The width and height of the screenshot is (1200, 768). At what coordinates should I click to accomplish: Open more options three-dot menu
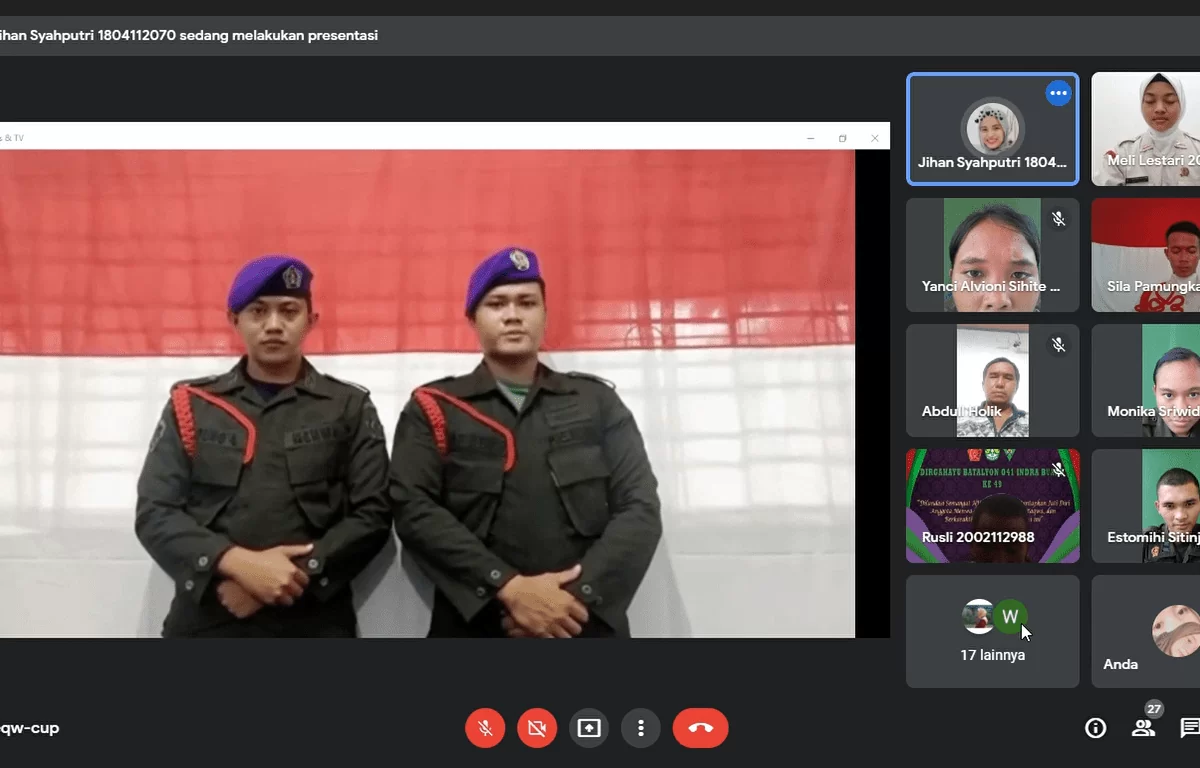pos(641,728)
